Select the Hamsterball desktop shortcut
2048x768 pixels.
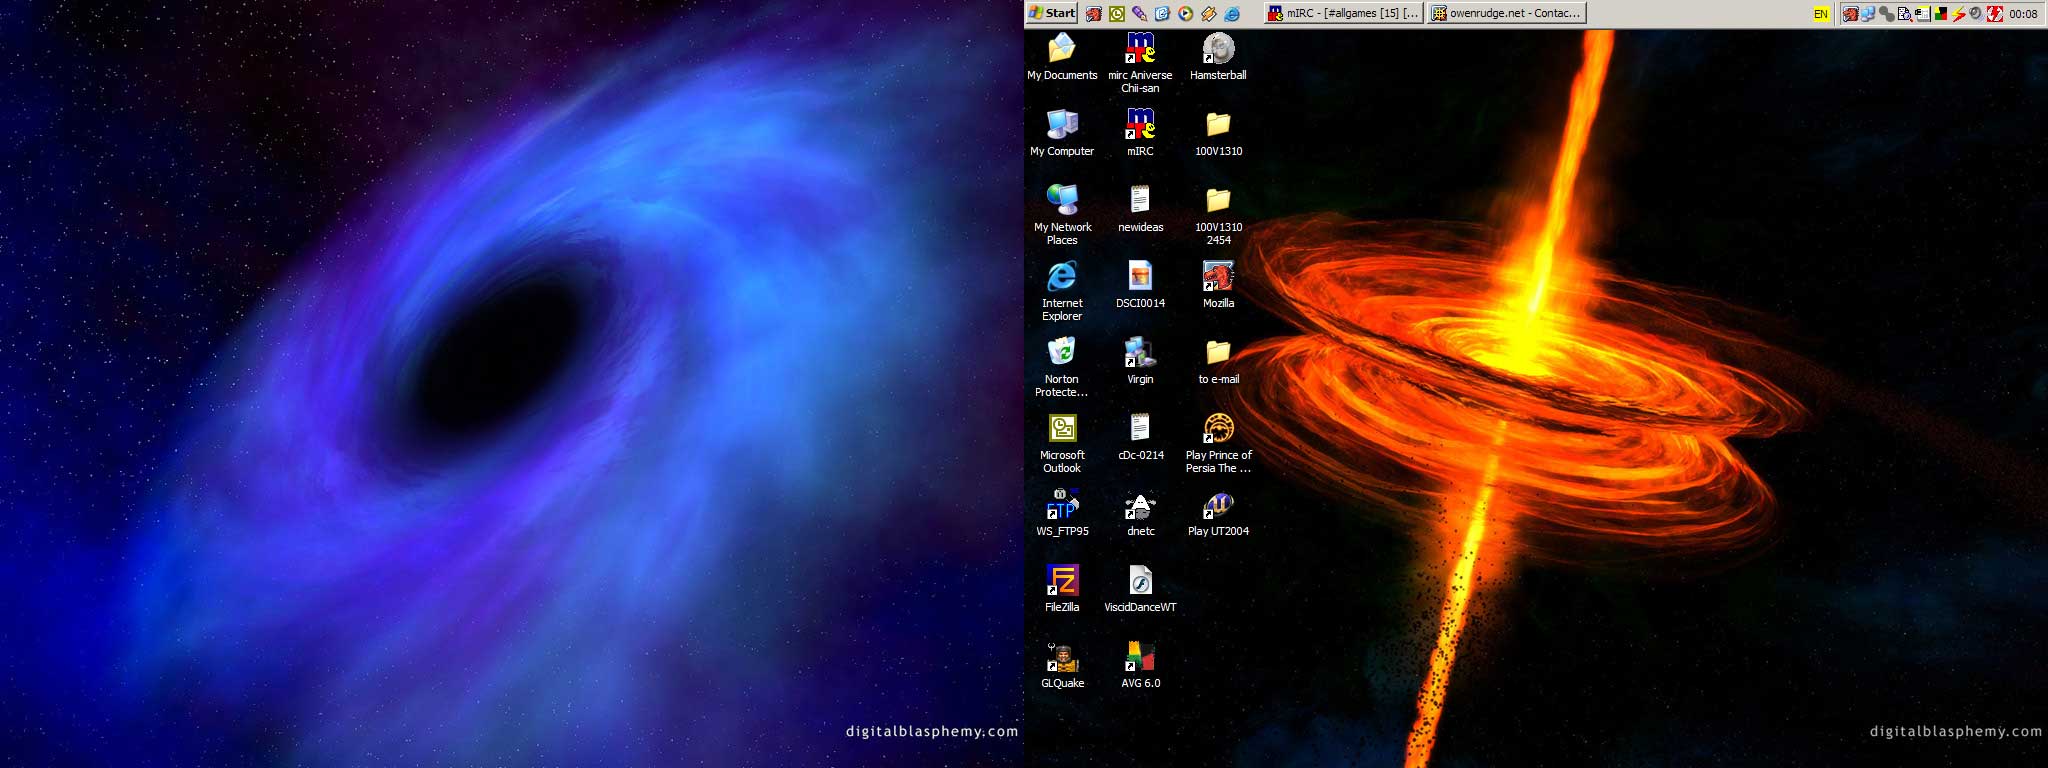tap(1218, 49)
